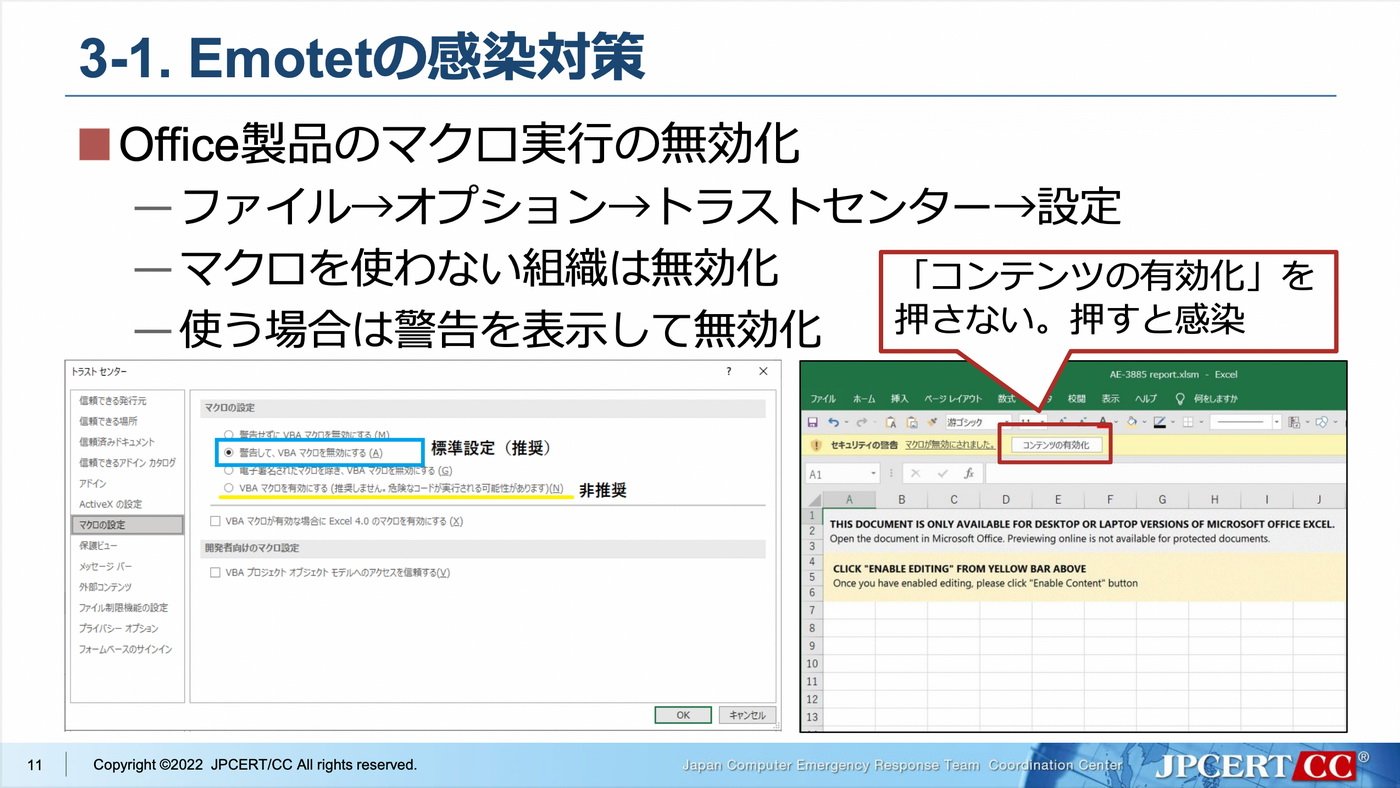The image size is (1400, 788).
Task: Click the format painter brush icon
Action: pyautogui.click(x=933, y=422)
